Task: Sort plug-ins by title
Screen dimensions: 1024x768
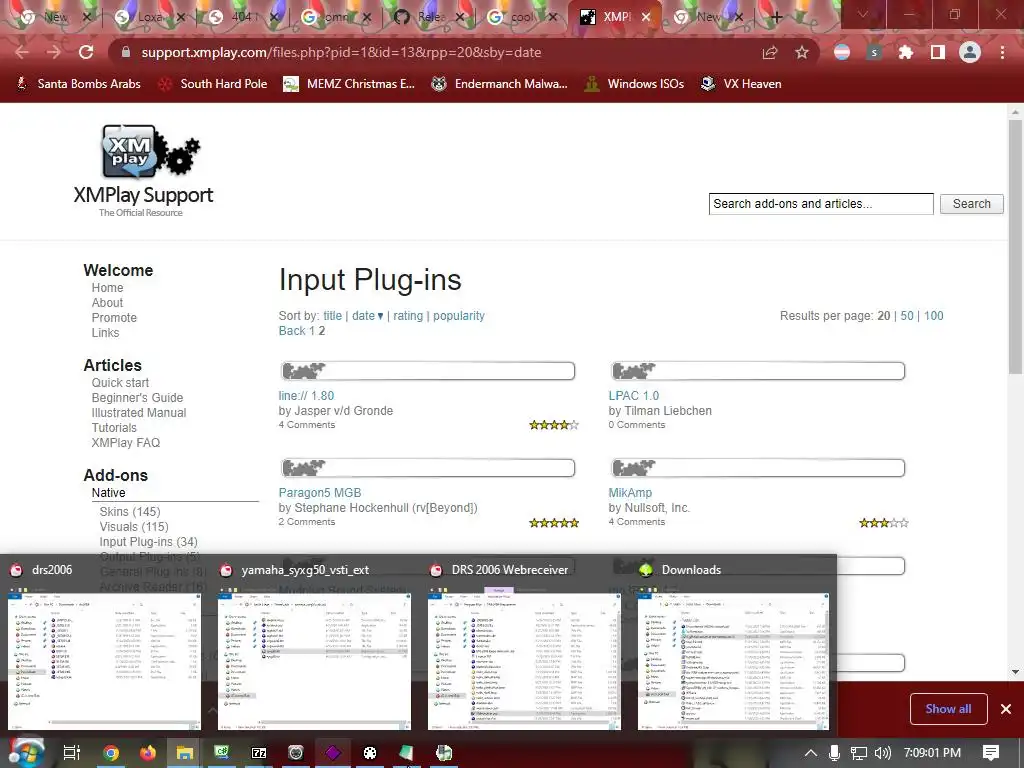Action: click(x=332, y=315)
